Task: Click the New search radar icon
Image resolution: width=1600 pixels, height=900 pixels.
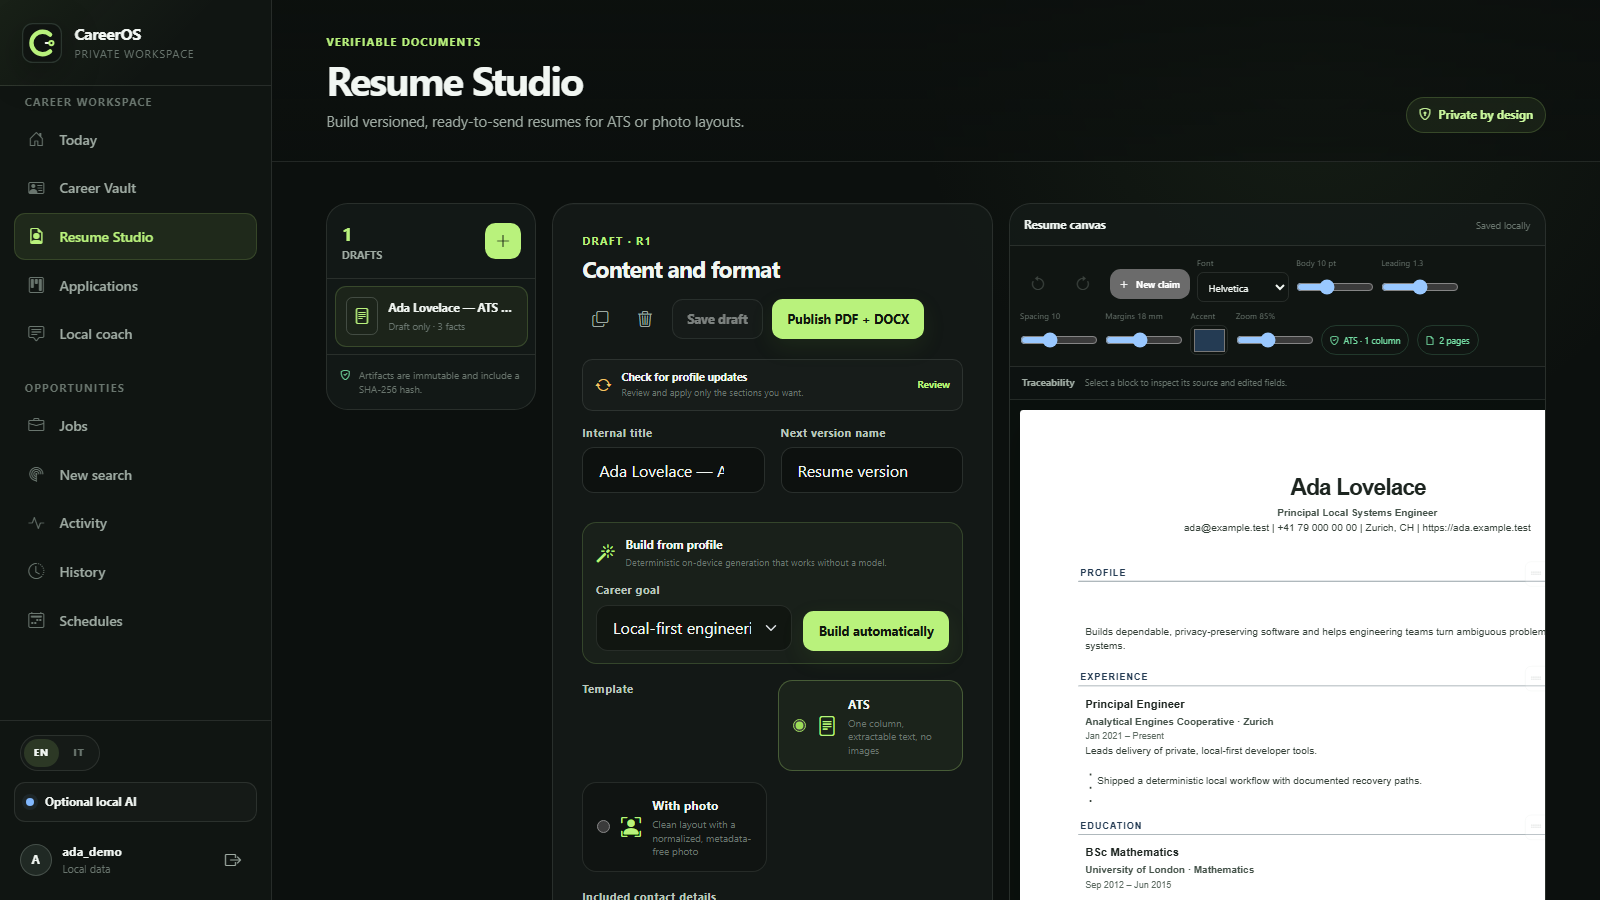Action: click(x=37, y=475)
